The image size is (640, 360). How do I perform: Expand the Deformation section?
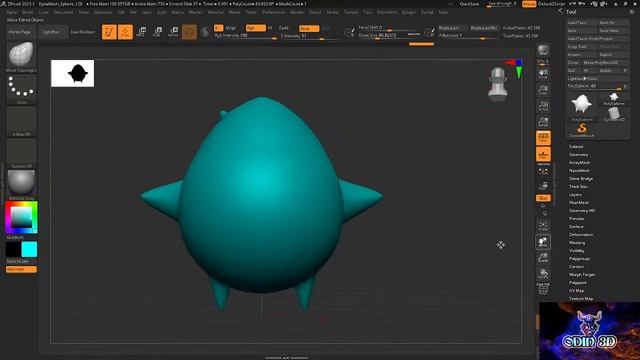tap(581, 235)
